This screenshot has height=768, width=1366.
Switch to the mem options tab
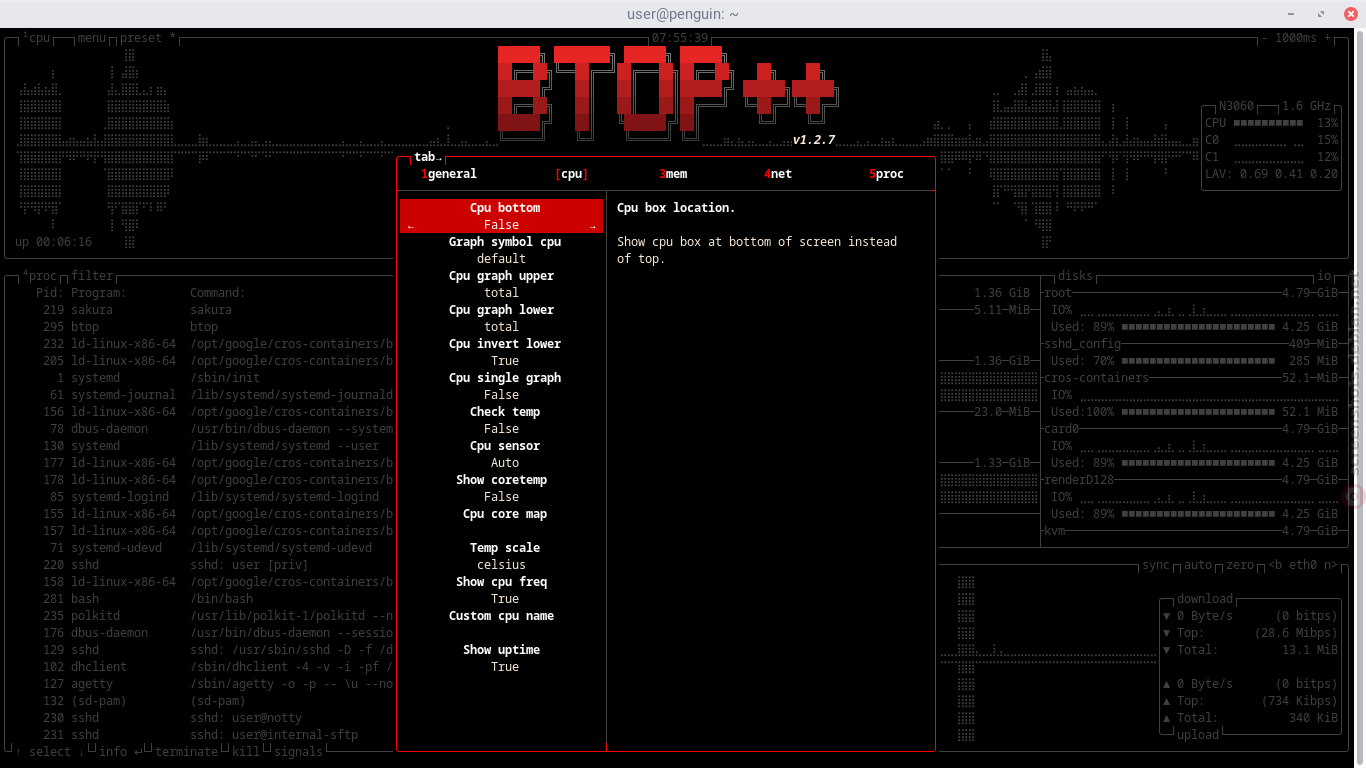click(673, 174)
